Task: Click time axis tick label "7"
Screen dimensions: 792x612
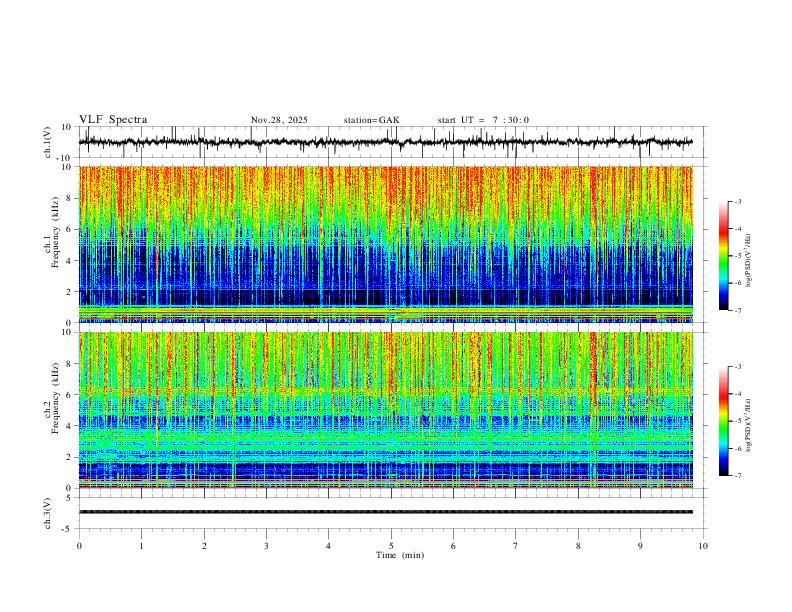Action: pyautogui.click(x=516, y=546)
